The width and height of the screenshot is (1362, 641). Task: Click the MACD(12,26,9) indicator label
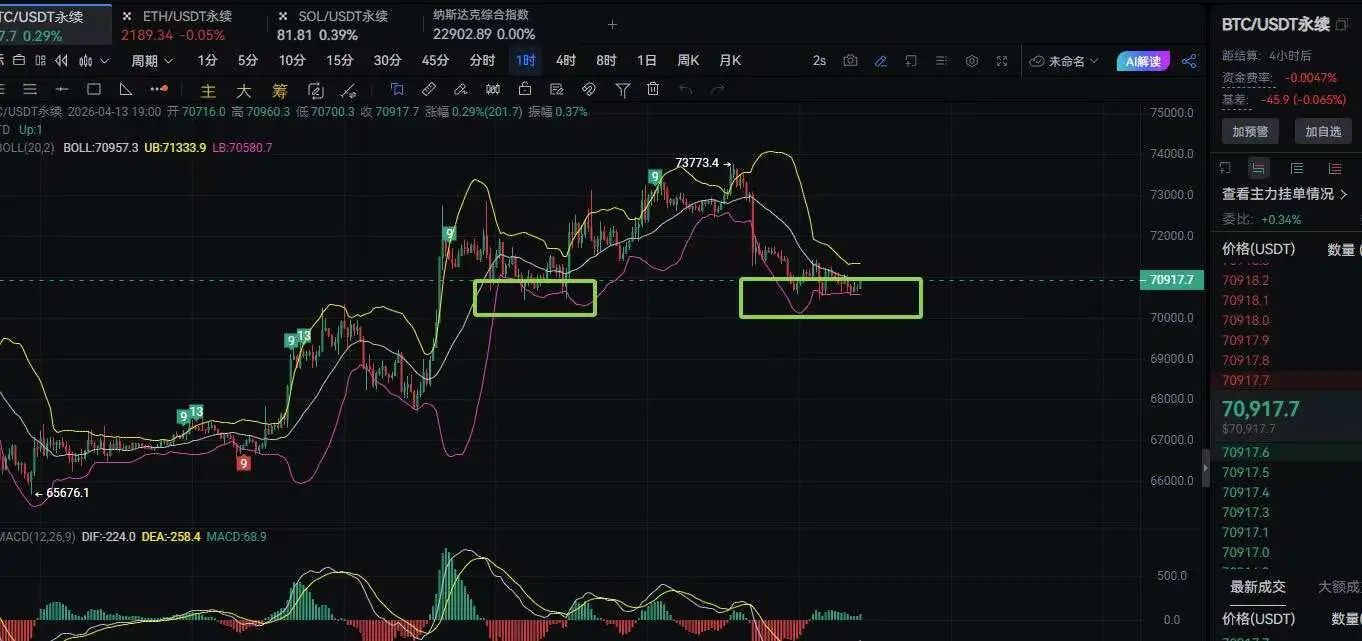37,537
